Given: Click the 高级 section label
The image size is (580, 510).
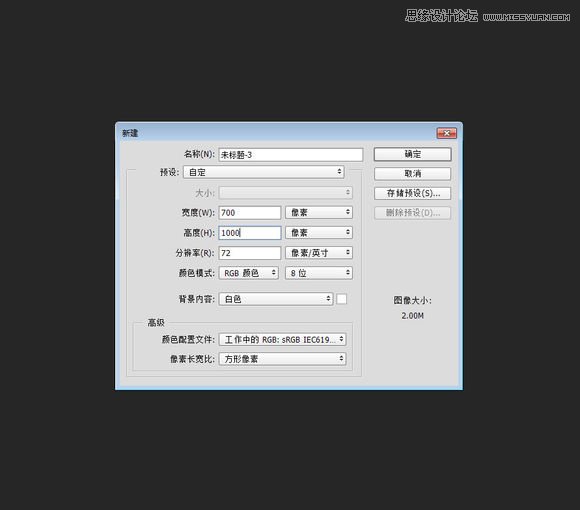Looking at the screenshot, I should (156, 322).
